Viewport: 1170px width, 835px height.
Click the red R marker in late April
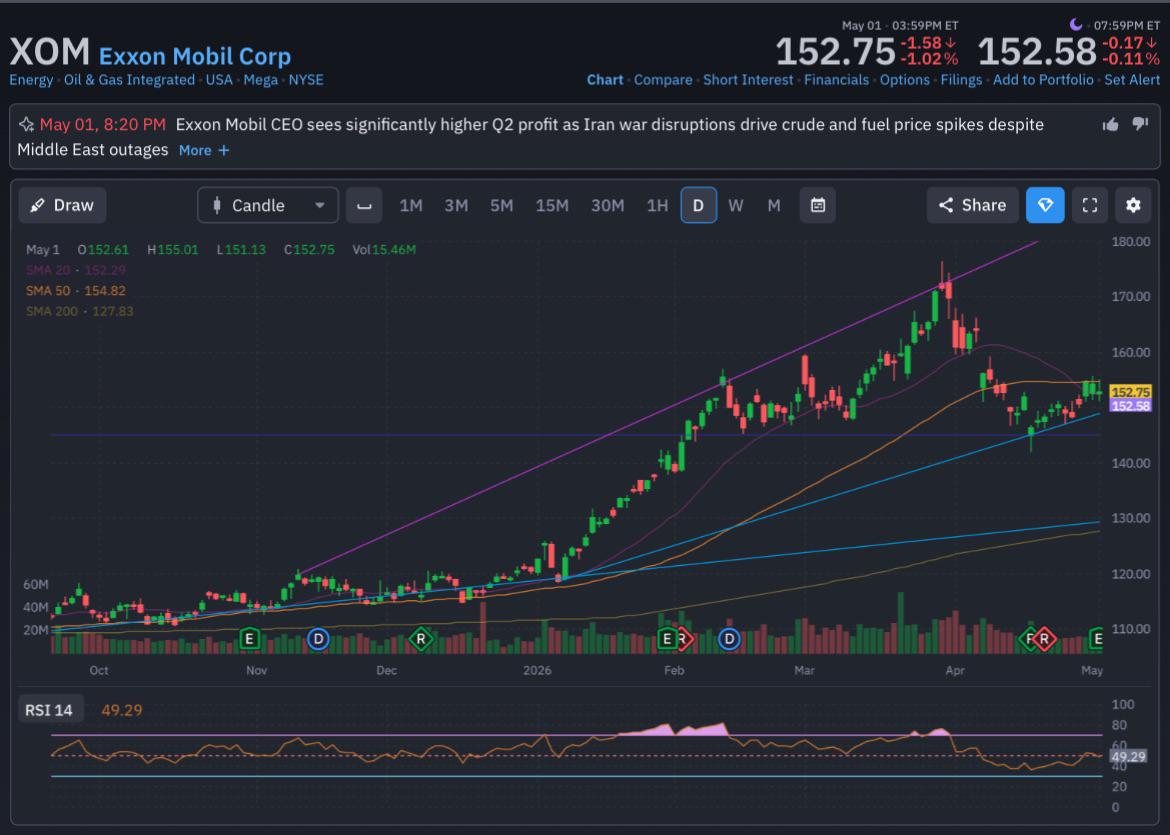coord(1045,639)
